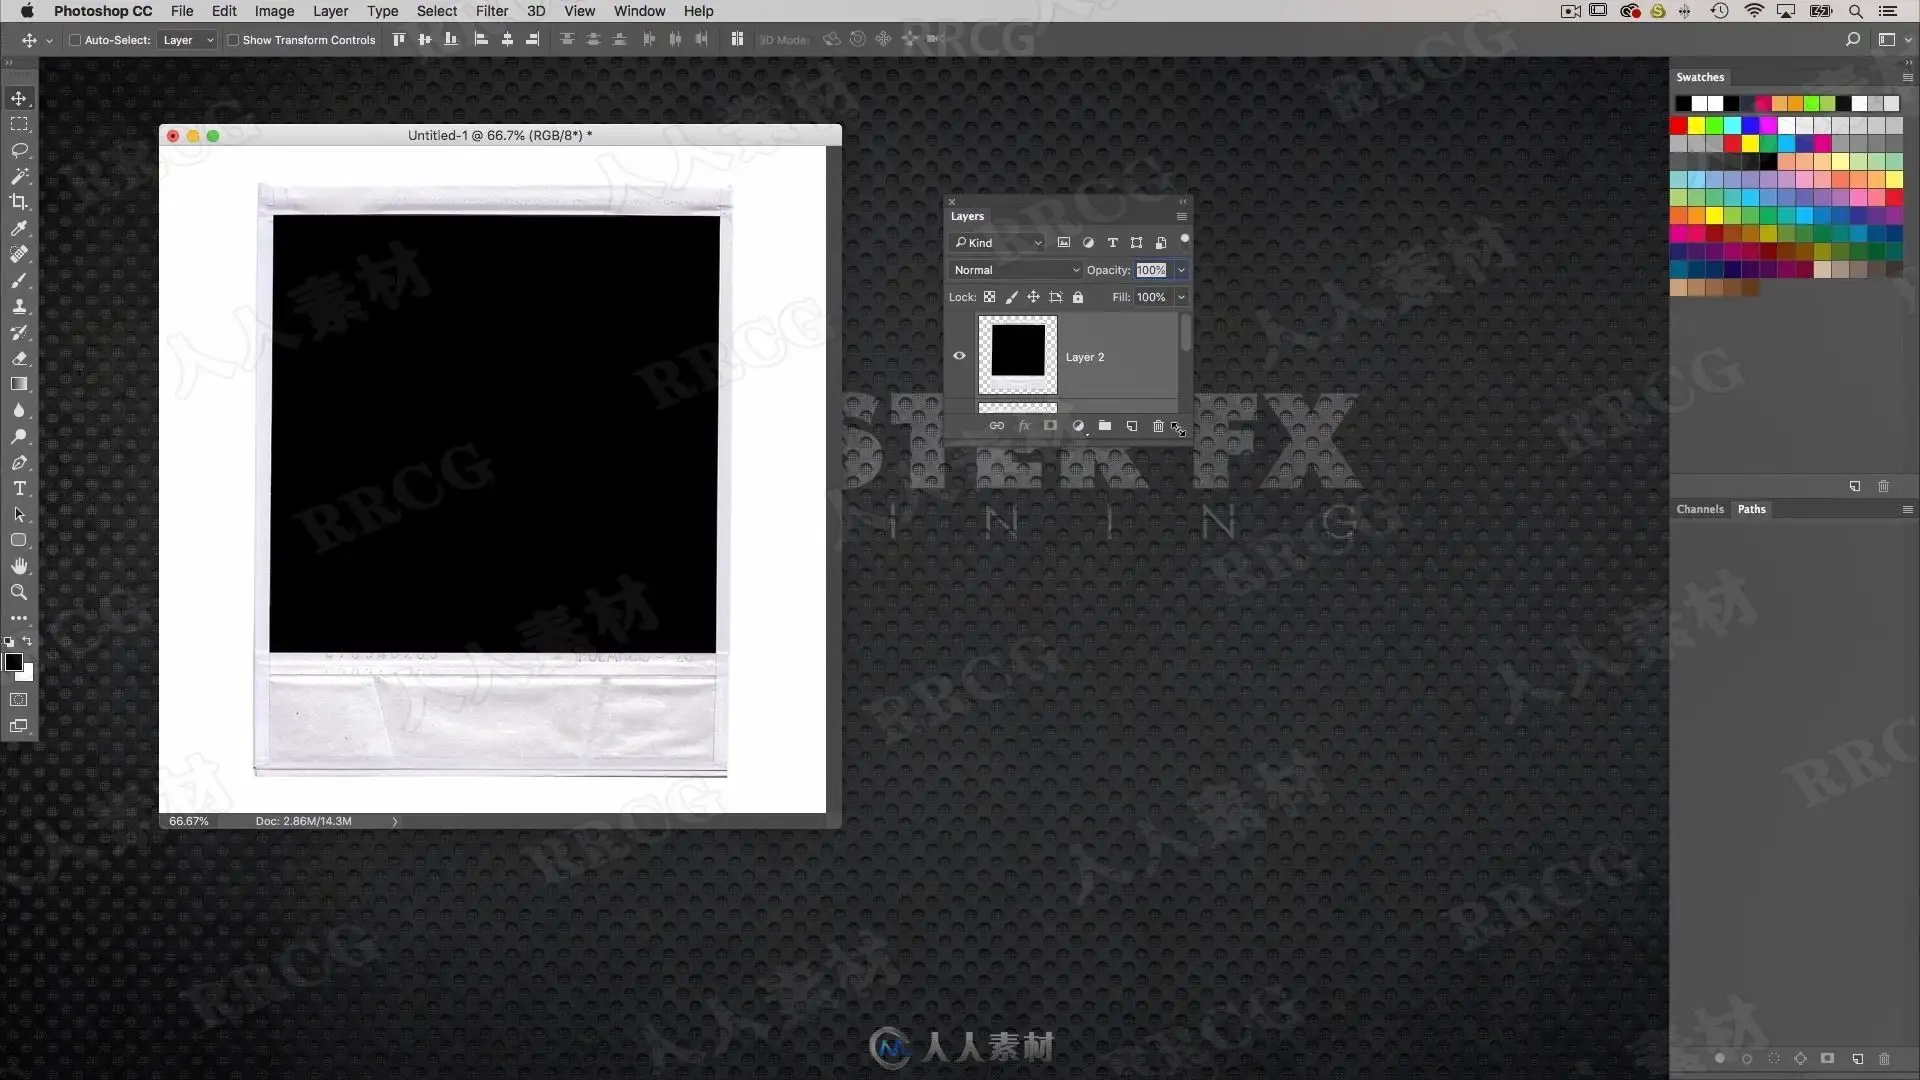Open the Normal blend mode dropdown
1920x1080 pixels.
(x=1015, y=270)
